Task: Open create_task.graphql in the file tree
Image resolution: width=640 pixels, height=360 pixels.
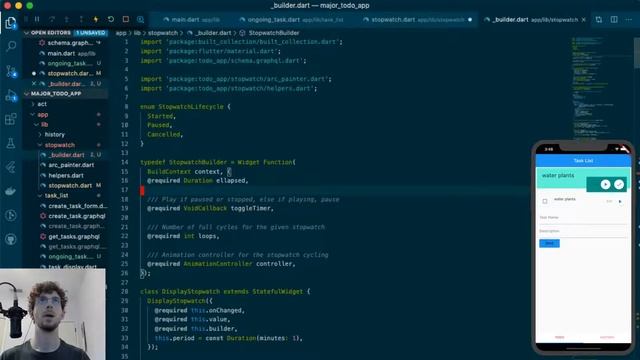Action: [x=77, y=216]
